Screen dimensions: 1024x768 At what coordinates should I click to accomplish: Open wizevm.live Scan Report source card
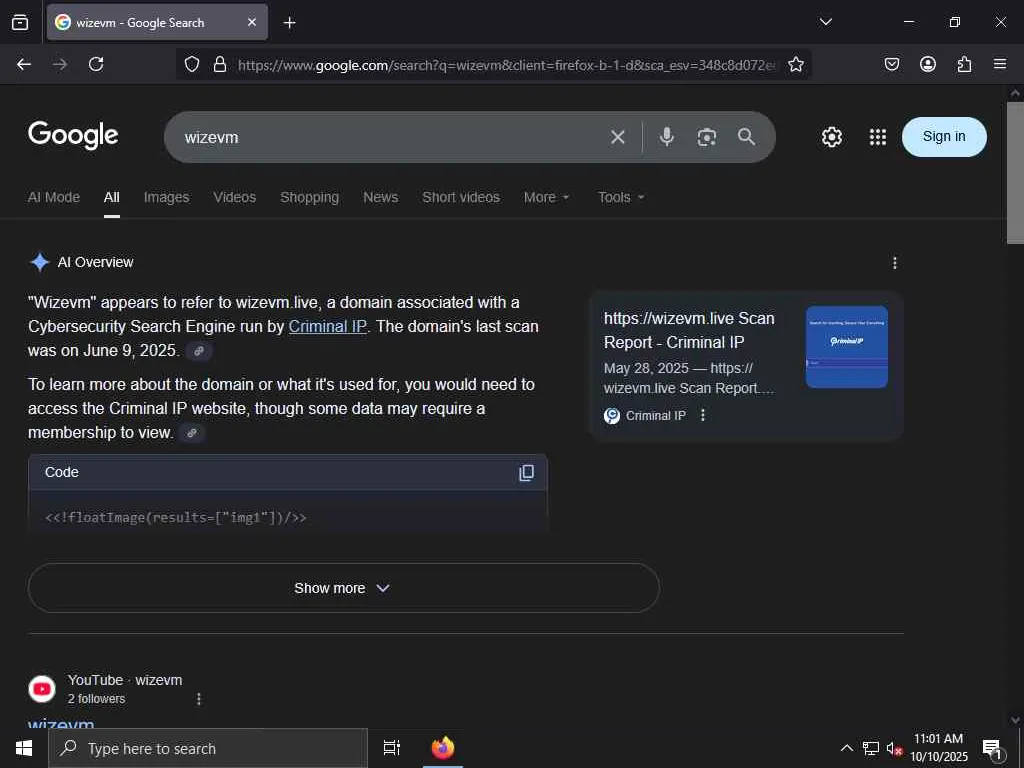[689, 330]
